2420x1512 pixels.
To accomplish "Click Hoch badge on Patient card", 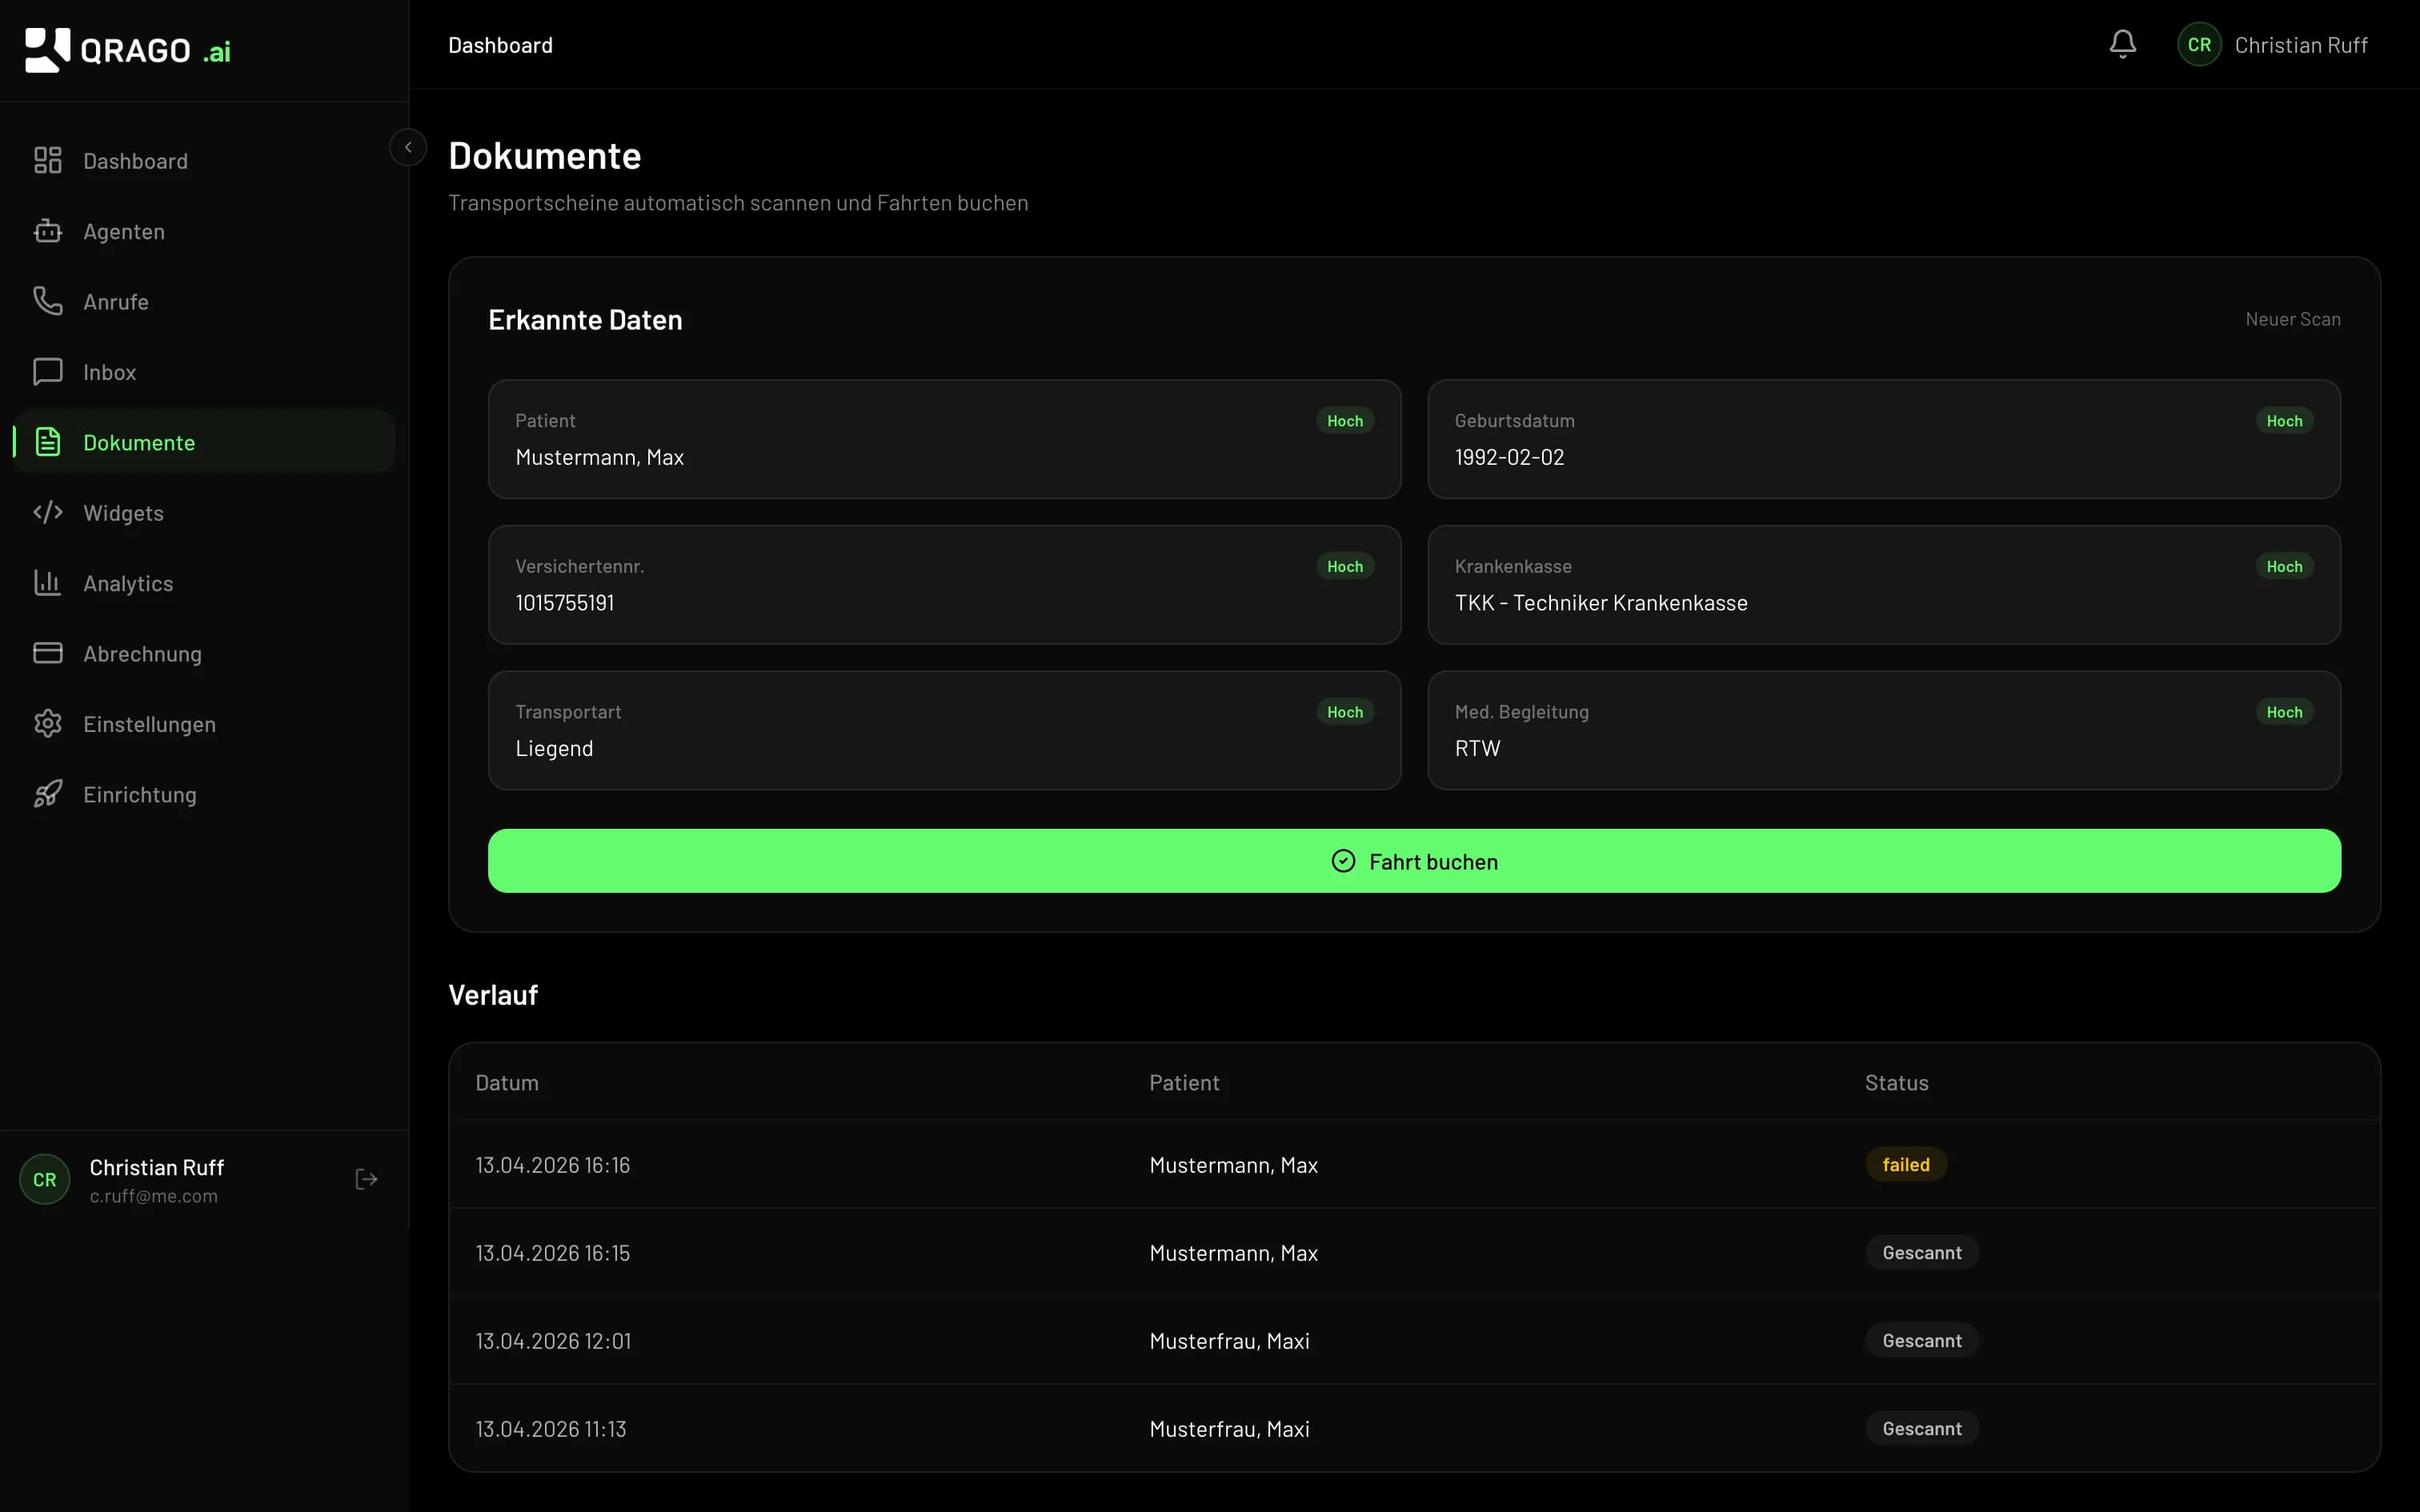I will pyautogui.click(x=1345, y=421).
